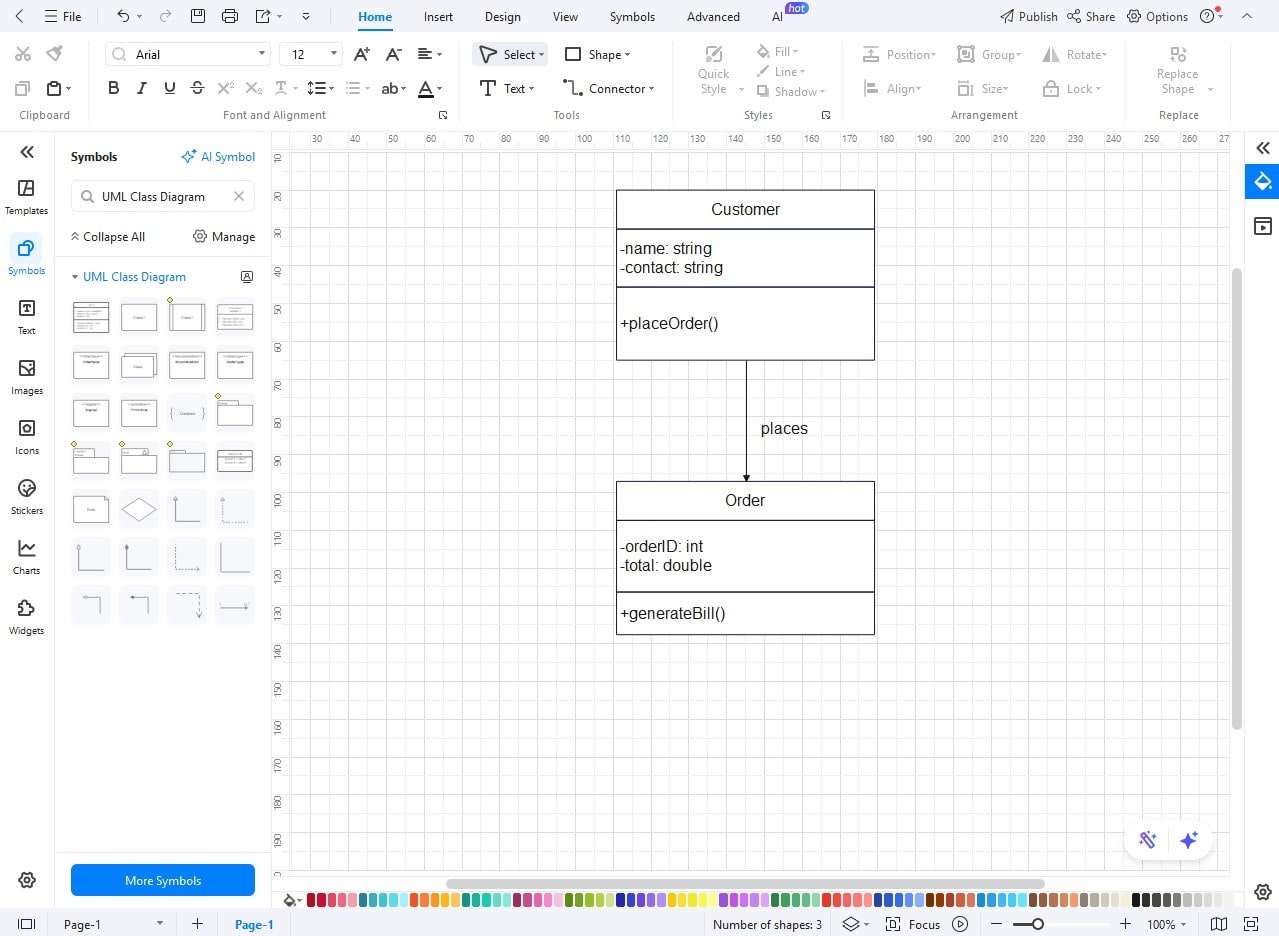Image resolution: width=1279 pixels, height=936 pixels.
Task: Click the Publish button
Action: pos(1028,16)
